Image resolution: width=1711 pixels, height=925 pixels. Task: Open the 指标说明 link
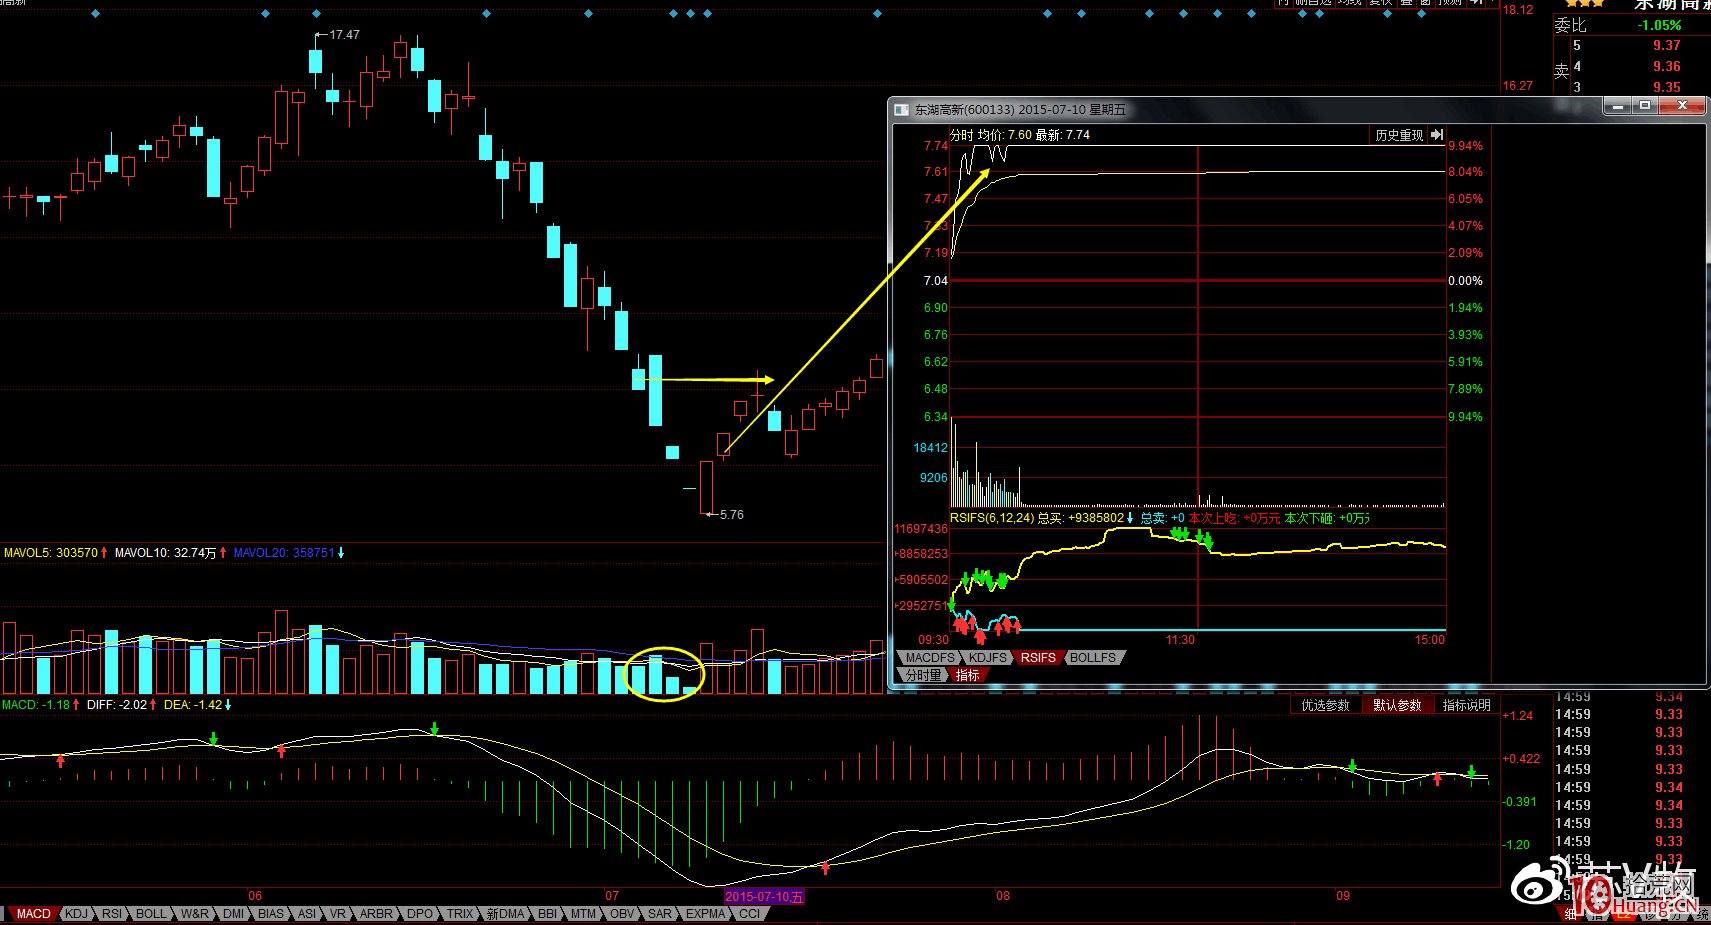[1466, 705]
